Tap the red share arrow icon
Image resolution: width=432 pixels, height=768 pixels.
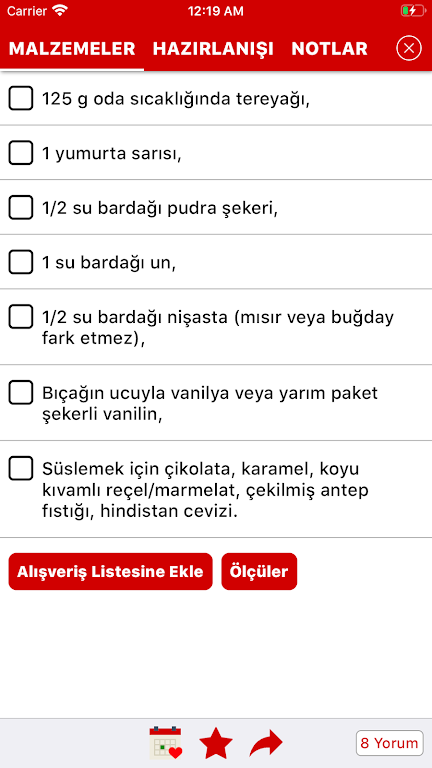pos(266,744)
